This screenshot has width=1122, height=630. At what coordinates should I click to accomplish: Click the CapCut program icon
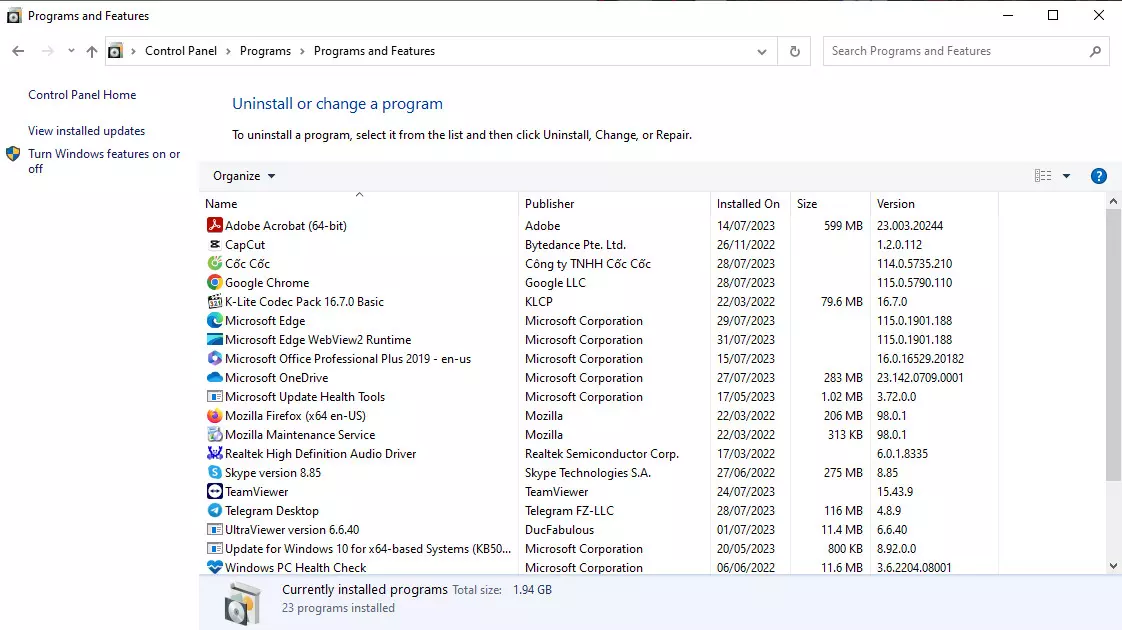(x=215, y=244)
